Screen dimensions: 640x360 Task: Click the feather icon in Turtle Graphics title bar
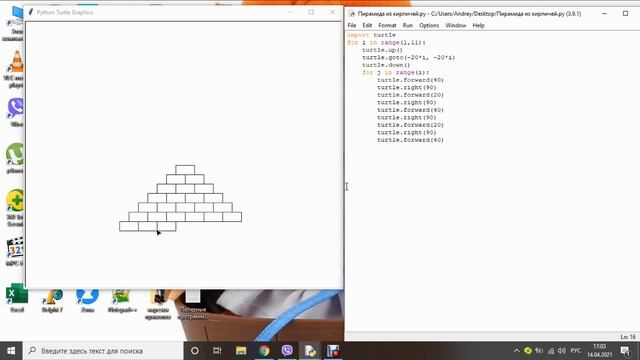coord(31,12)
